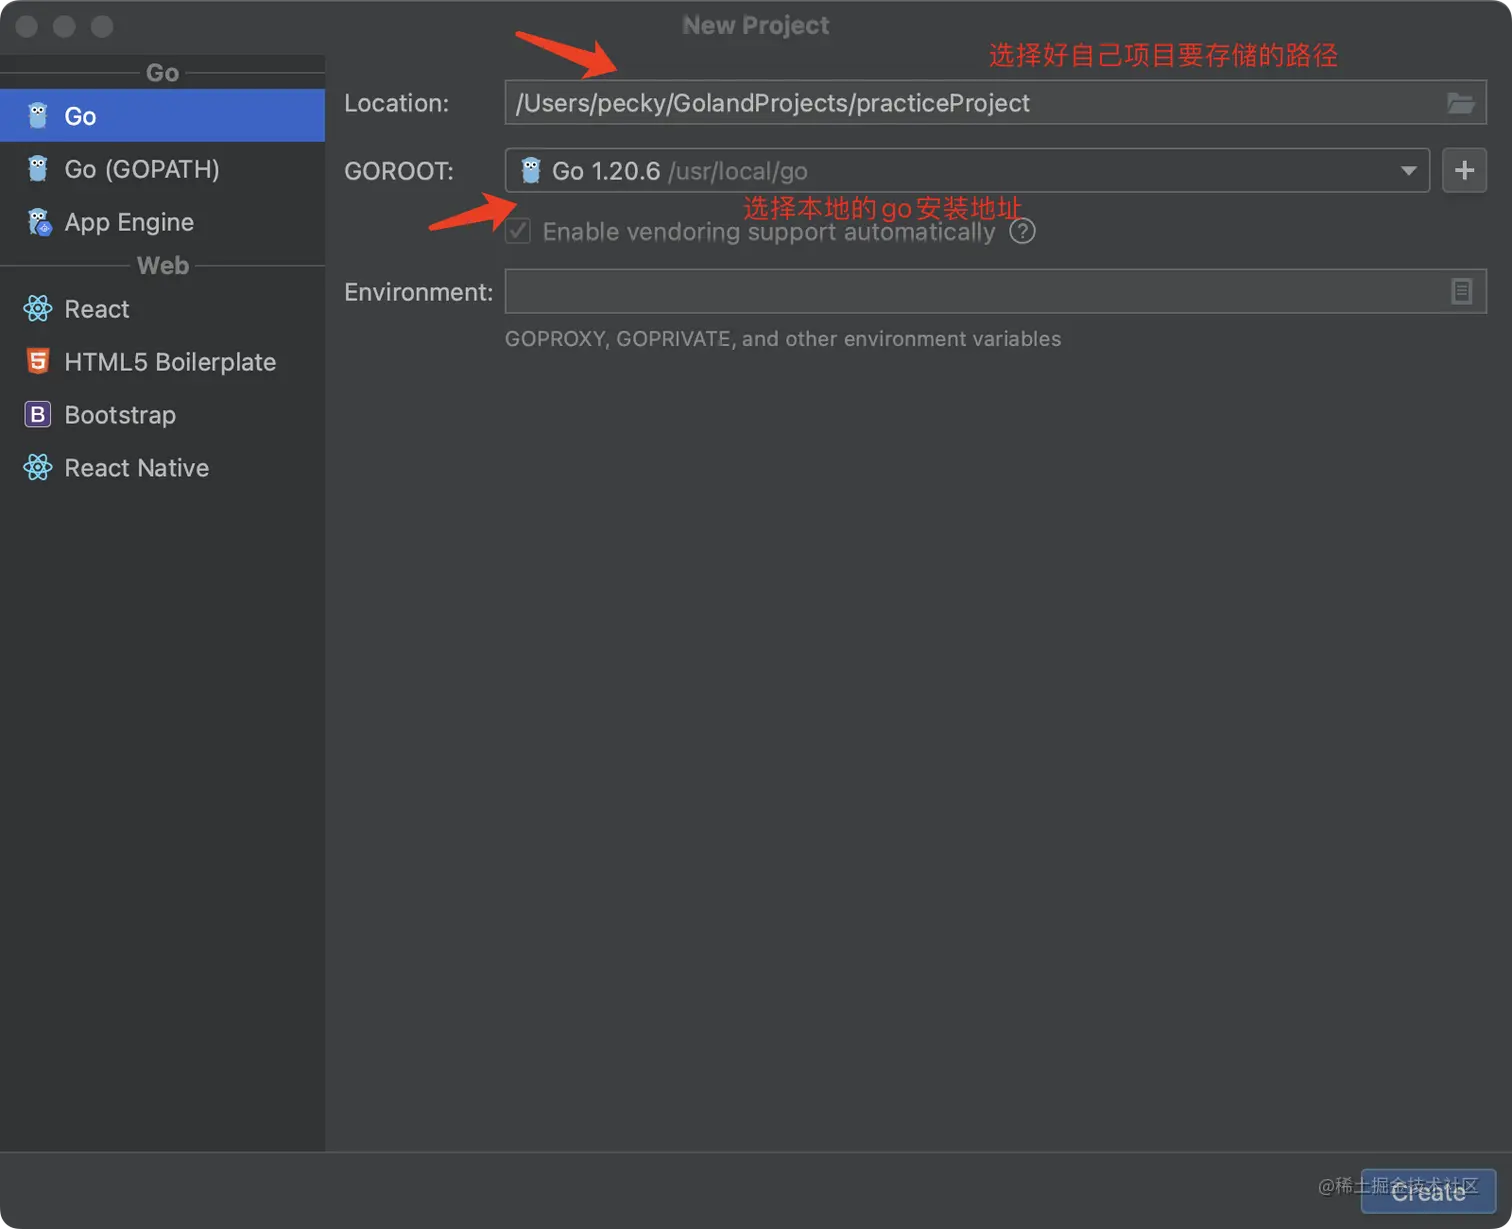
Task: Click the Environment label
Action: click(418, 292)
